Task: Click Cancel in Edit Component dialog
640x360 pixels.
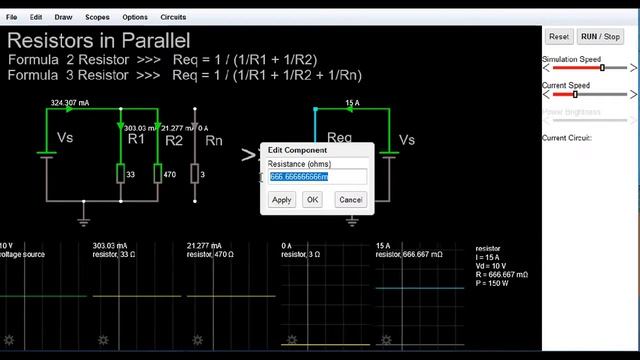Action: (x=351, y=200)
